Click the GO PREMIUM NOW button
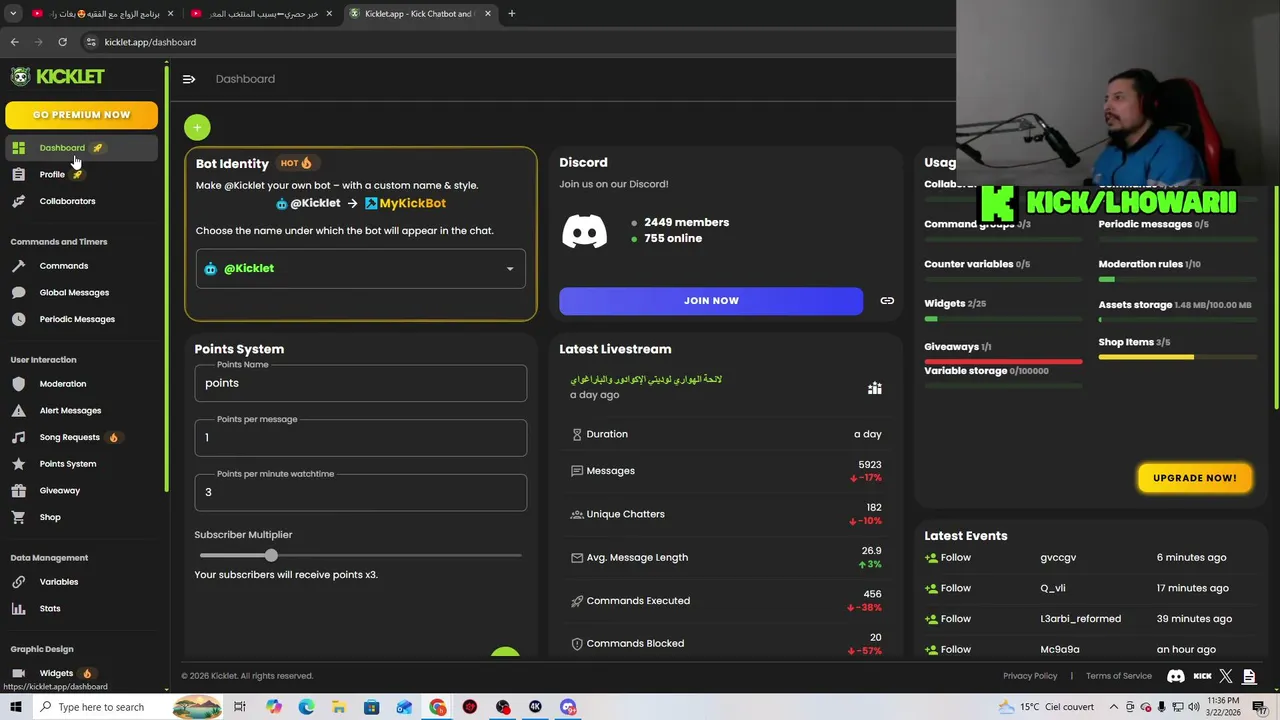 (81, 115)
